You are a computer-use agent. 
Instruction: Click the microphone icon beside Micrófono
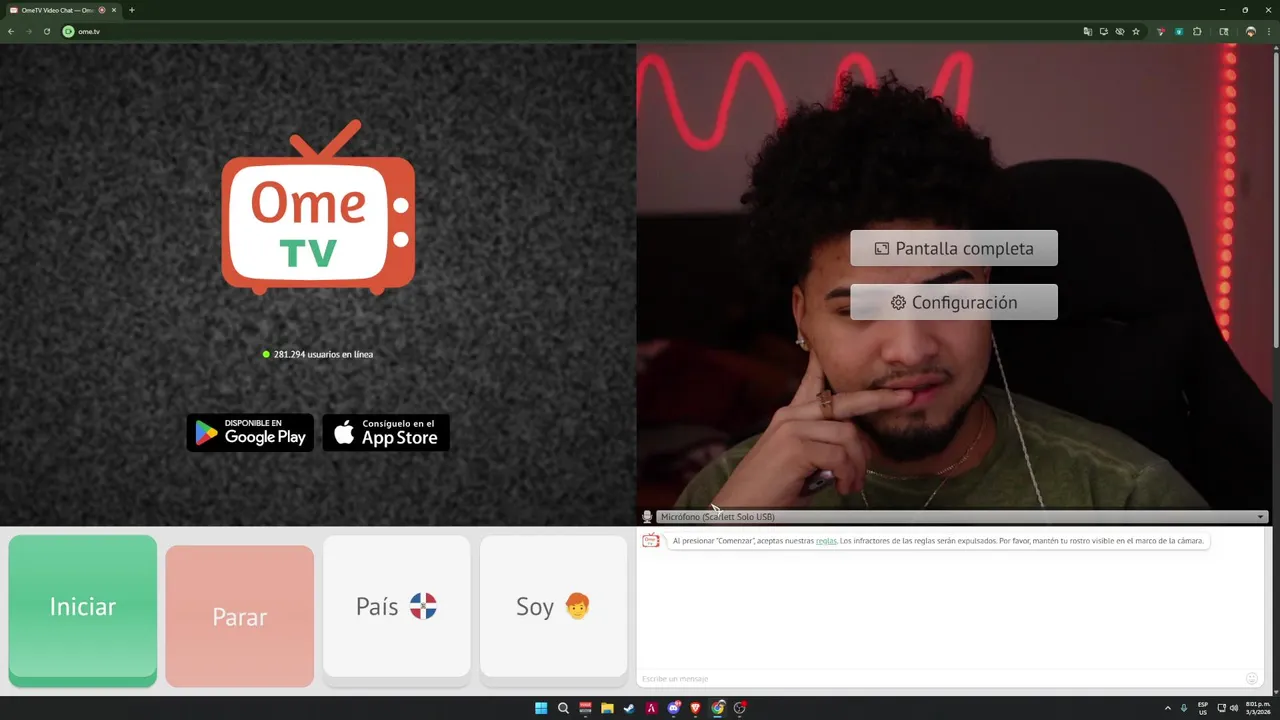point(647,517)
